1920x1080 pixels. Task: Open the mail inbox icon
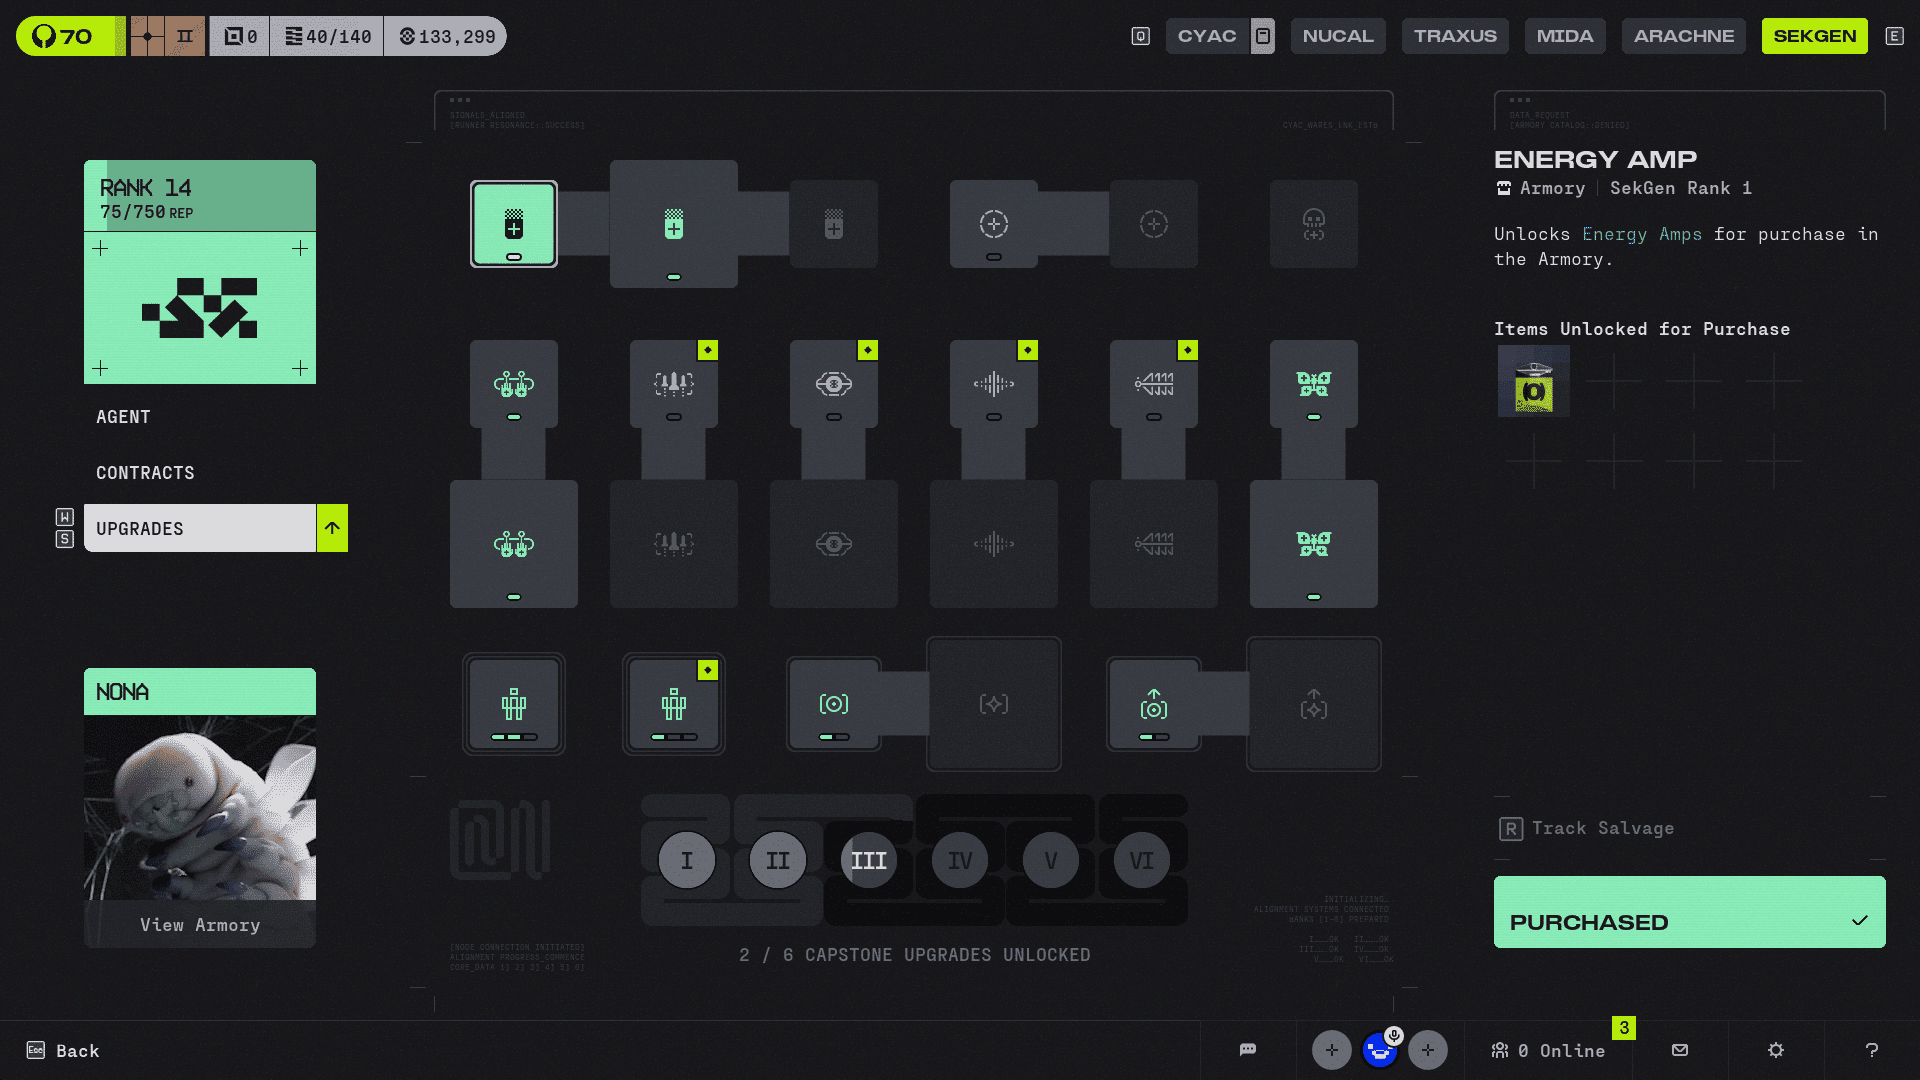pyautogui.click(x=1679, y=1050)
